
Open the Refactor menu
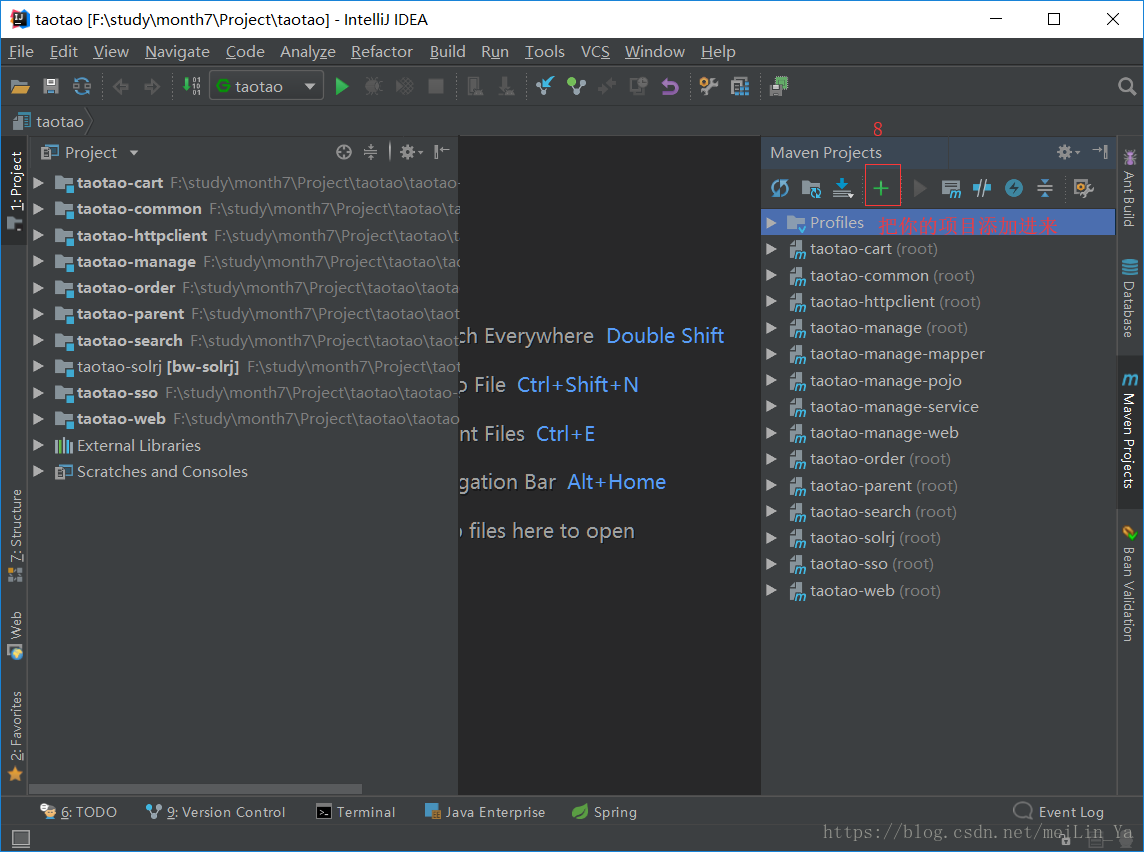pyautogui.click(x=382, y=52)
